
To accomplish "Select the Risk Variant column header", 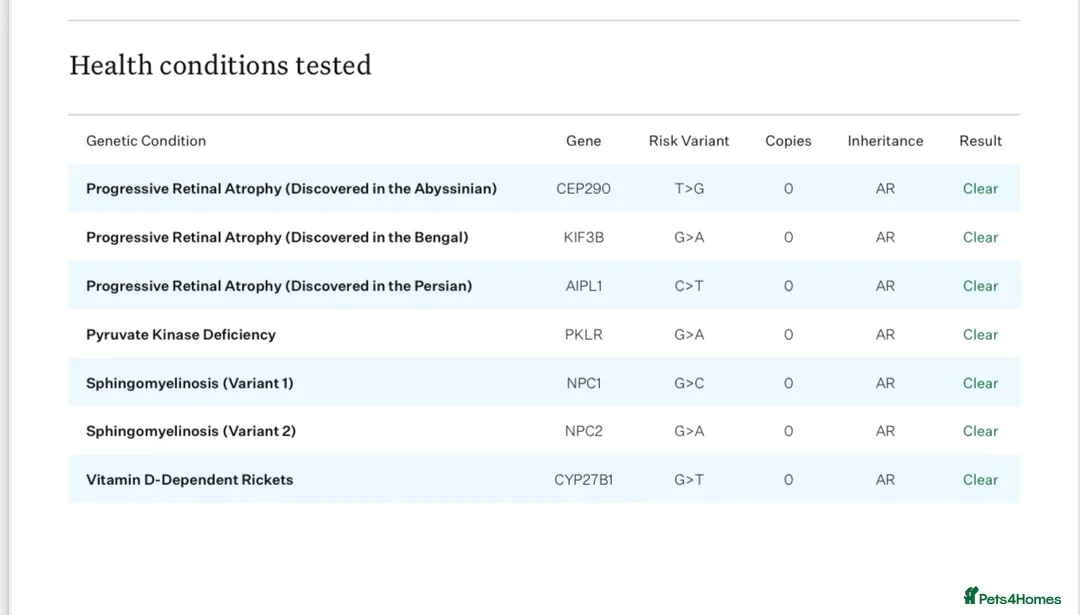I will click(x=689, y=141).
